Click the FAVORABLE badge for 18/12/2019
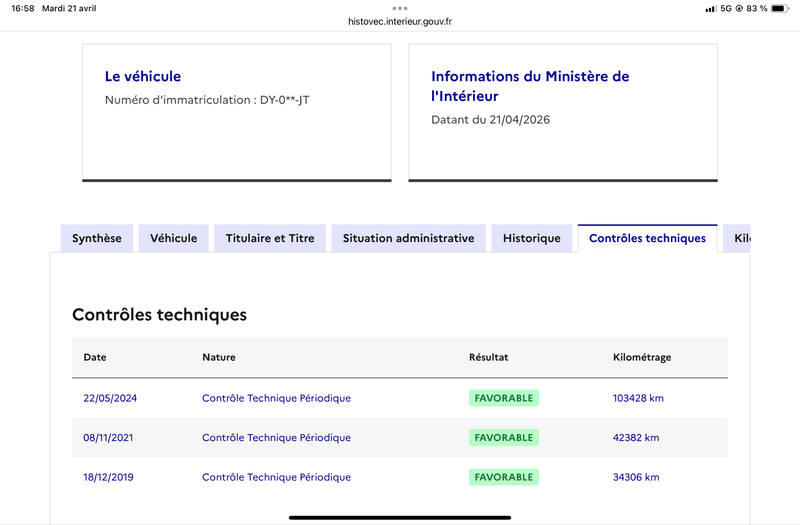 504,477
